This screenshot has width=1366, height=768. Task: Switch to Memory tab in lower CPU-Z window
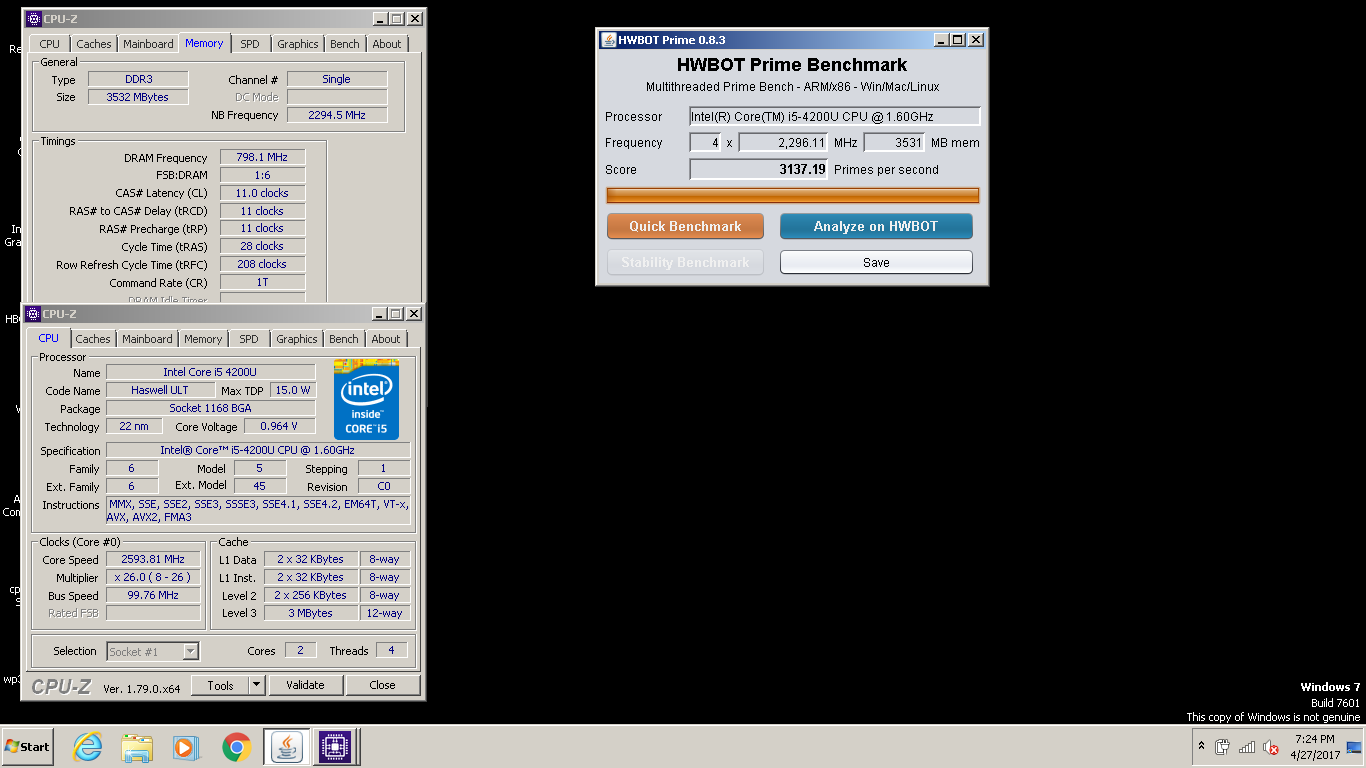click(x=203, y=339)
